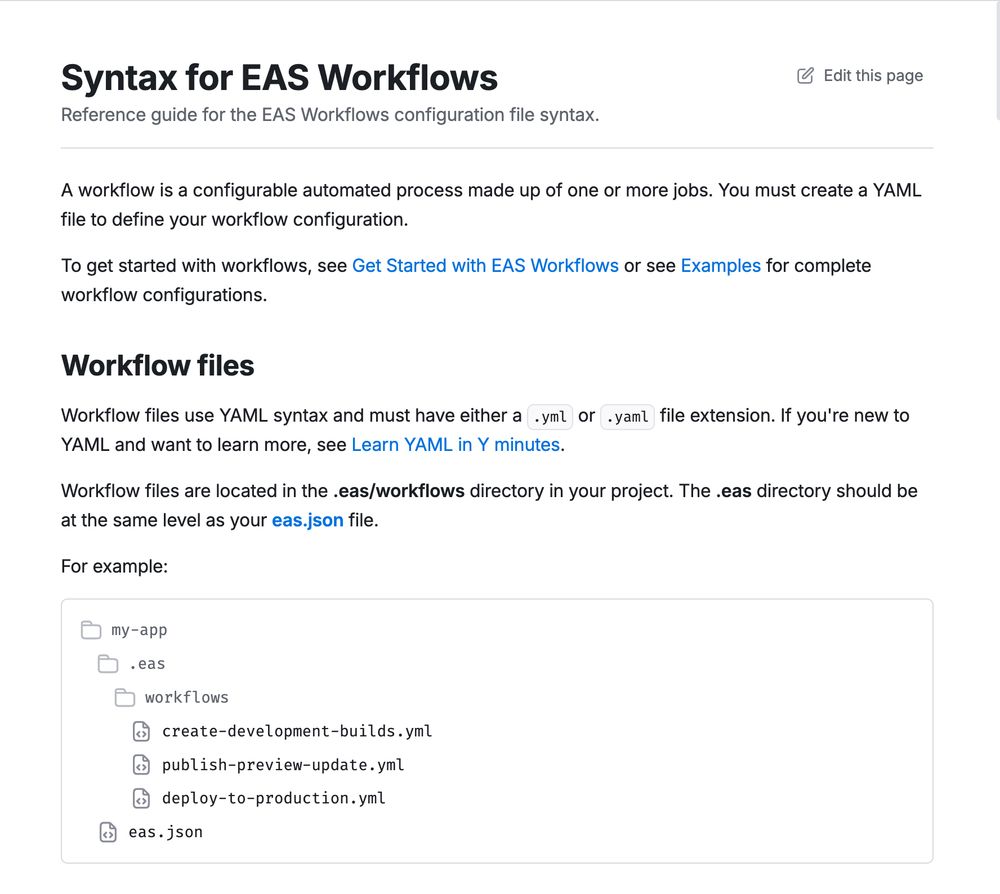The height and width of the screenshot is (894, 1000).
Task: Select deploy-to-production.yml file name
Action: click(x=274, y=798)
